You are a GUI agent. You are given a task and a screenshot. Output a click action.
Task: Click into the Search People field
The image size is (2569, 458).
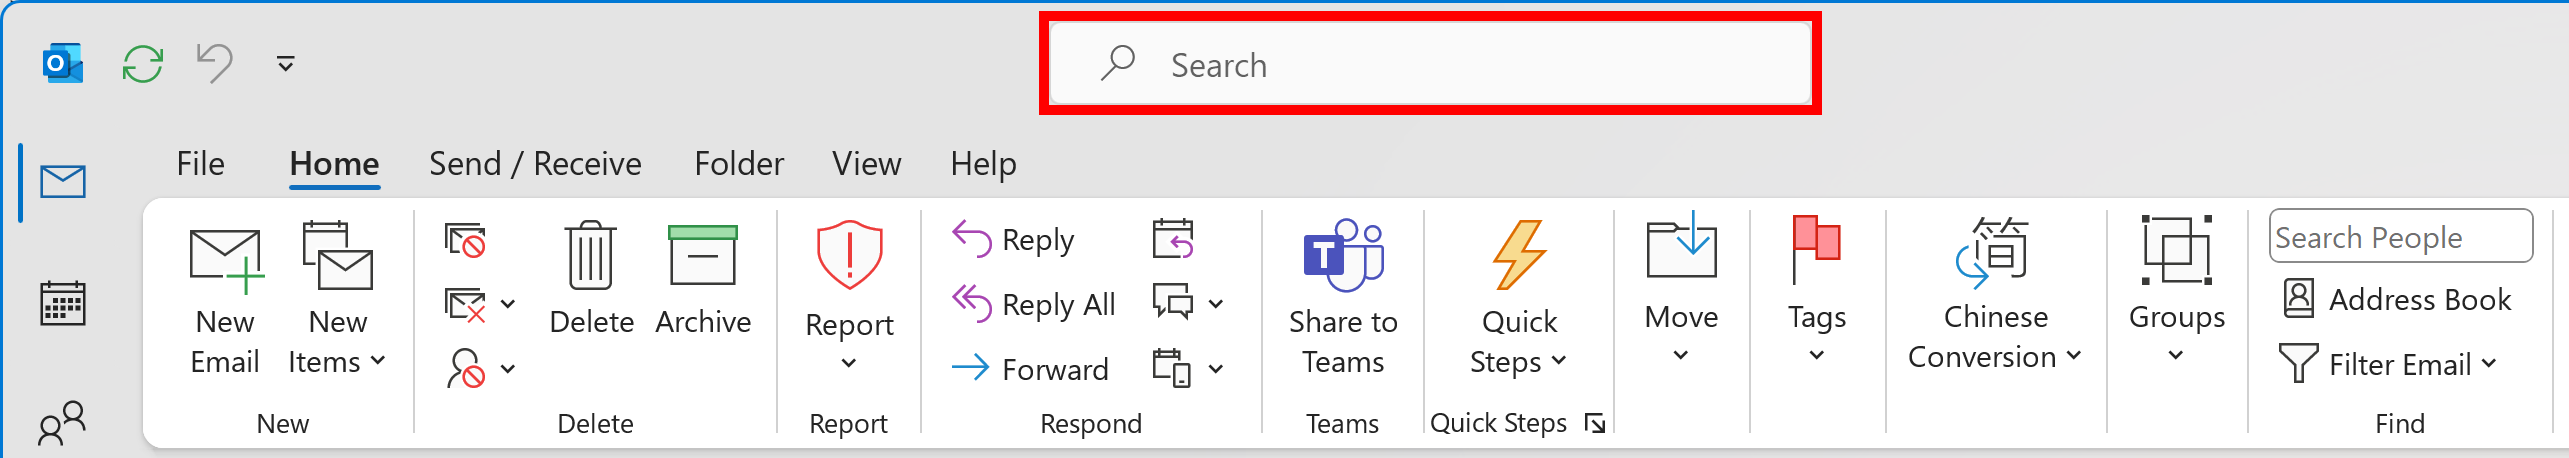pyautogui.click(x=2400, y=237)
